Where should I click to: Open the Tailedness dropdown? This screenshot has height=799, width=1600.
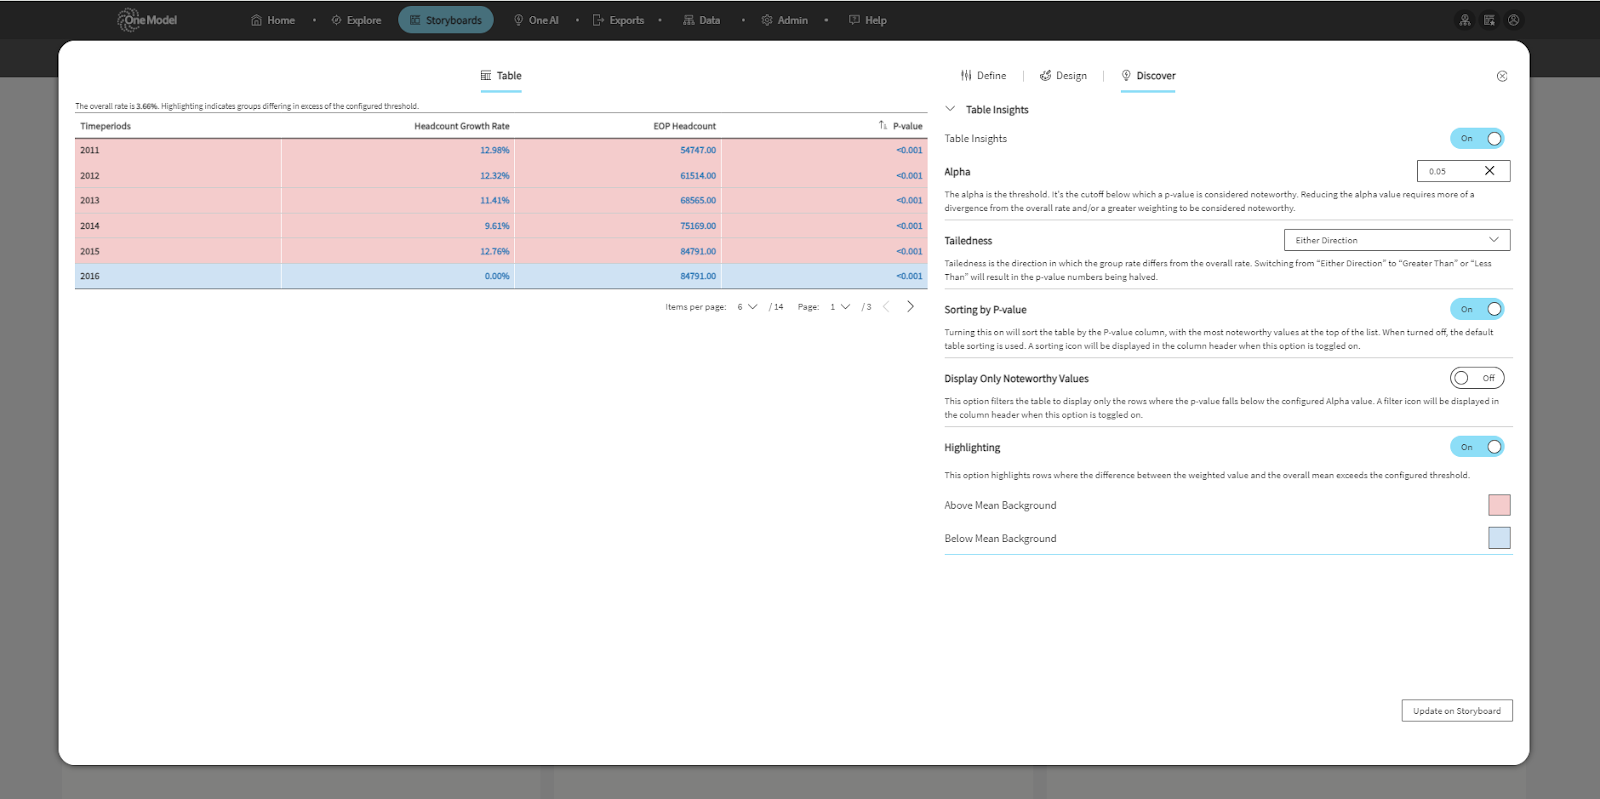(x=1396, y=240)
